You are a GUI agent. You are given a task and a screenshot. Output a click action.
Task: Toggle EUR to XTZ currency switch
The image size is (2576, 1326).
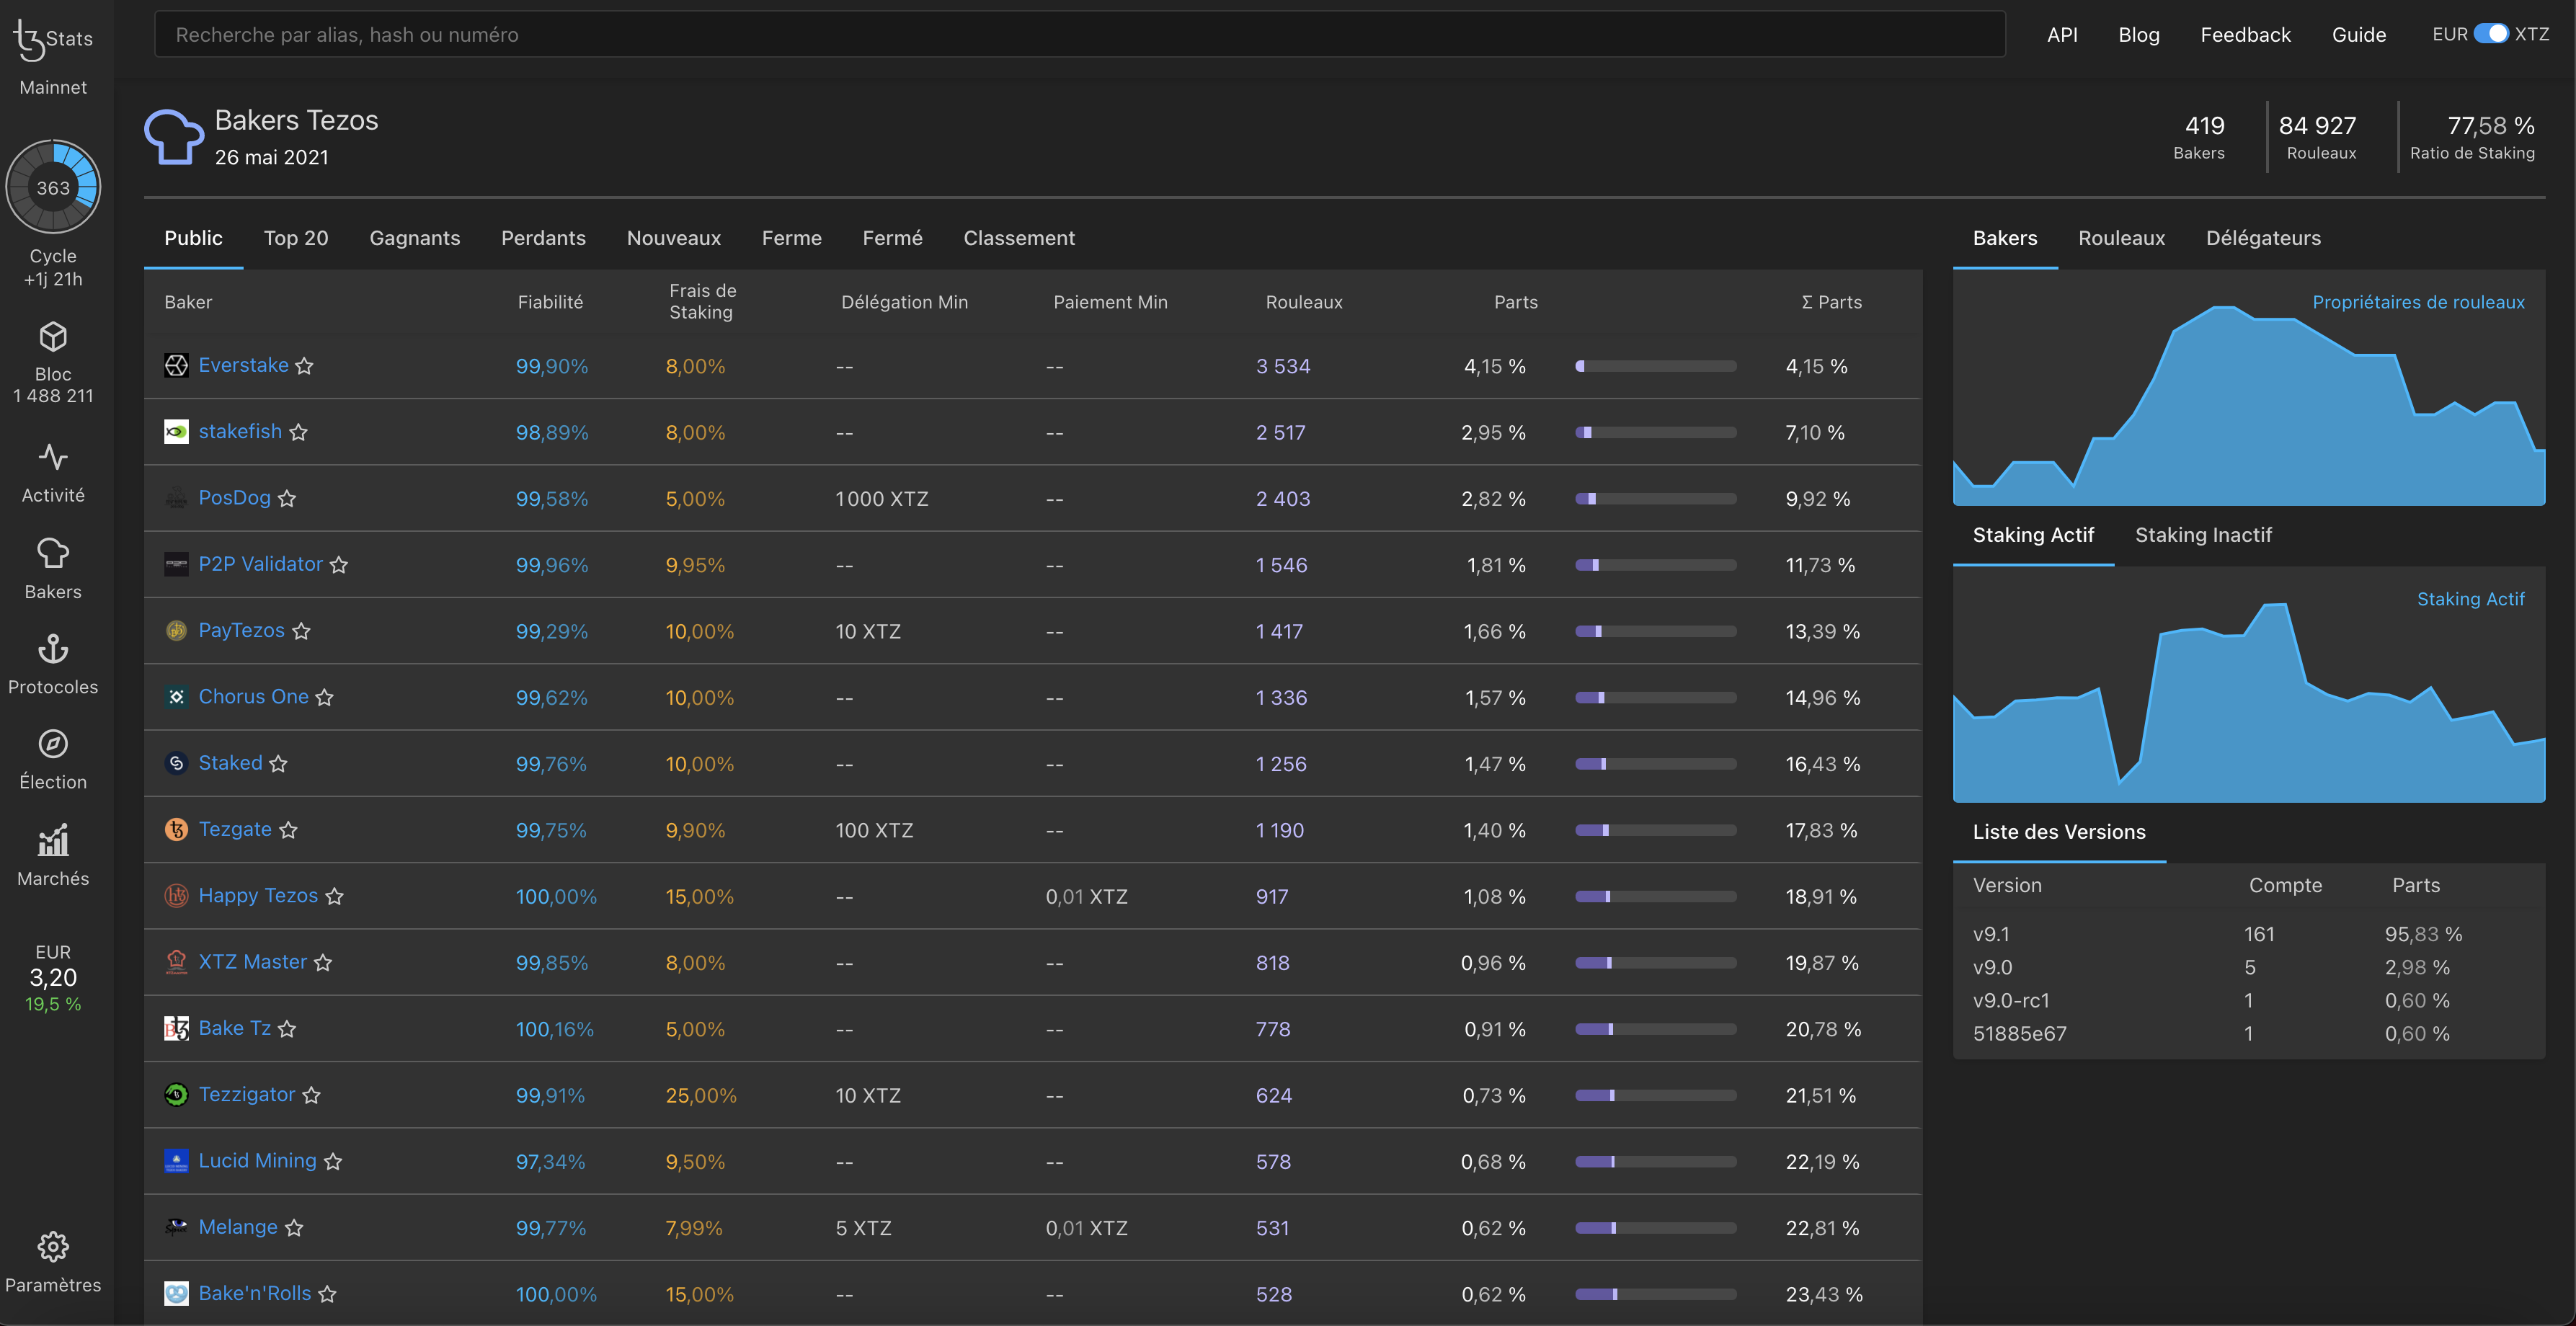2490,32
